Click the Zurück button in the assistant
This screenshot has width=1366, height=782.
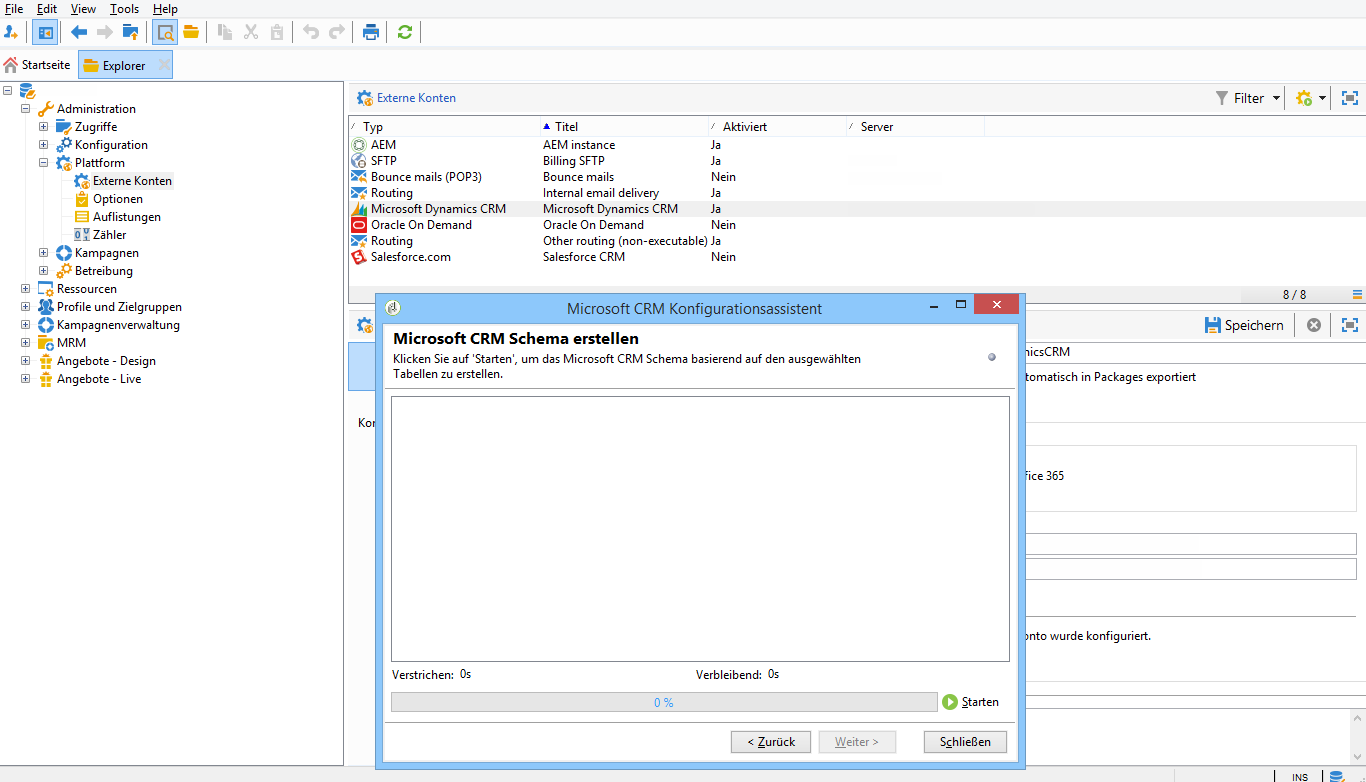point(770,742)
